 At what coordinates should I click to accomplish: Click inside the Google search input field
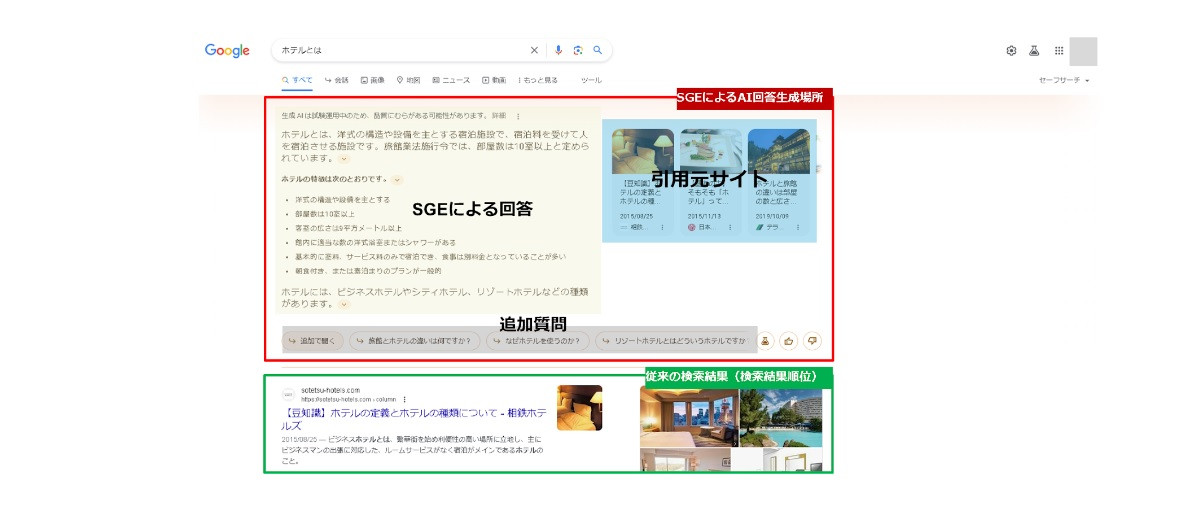(x=400, y=50)
